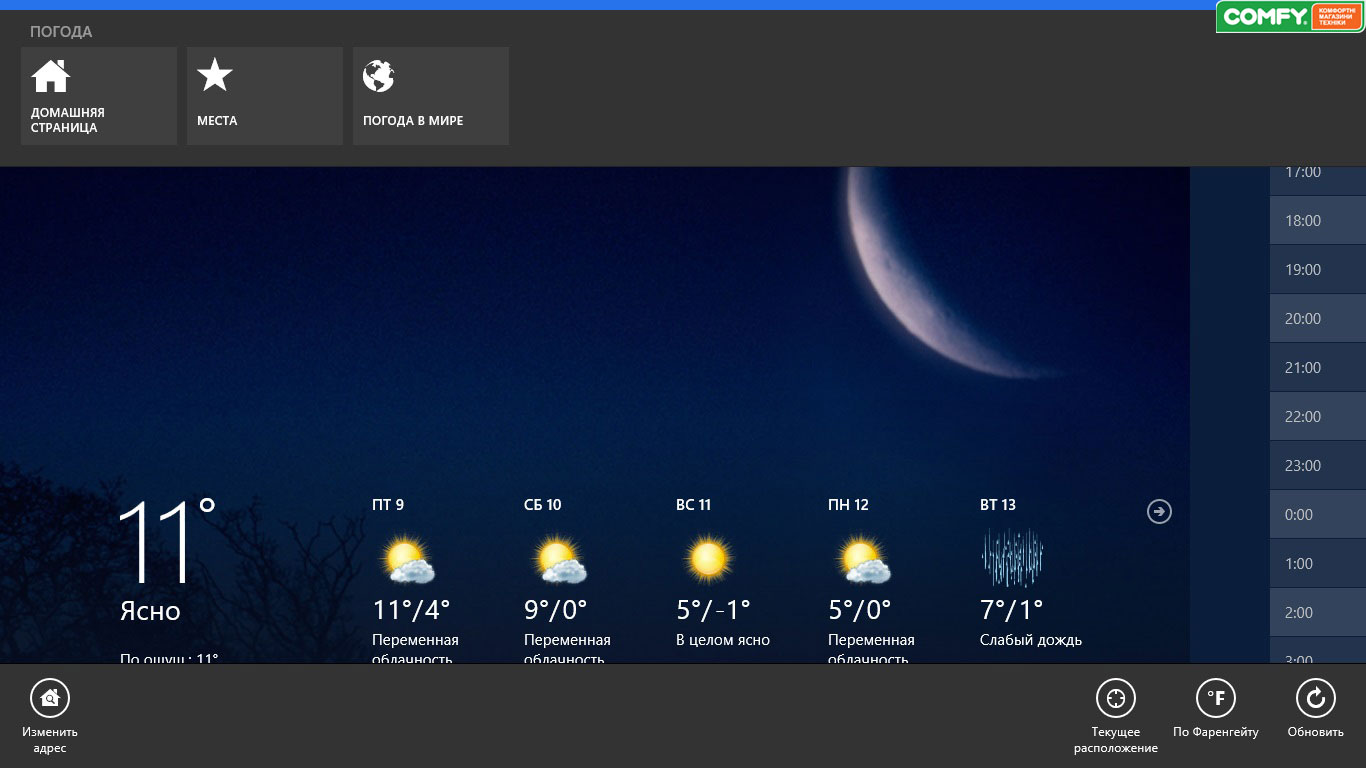Image resolution: width=1366 pixels, height=768 pixels.
Task: Click hourly row 2:00
Action: click(1318, 613)
